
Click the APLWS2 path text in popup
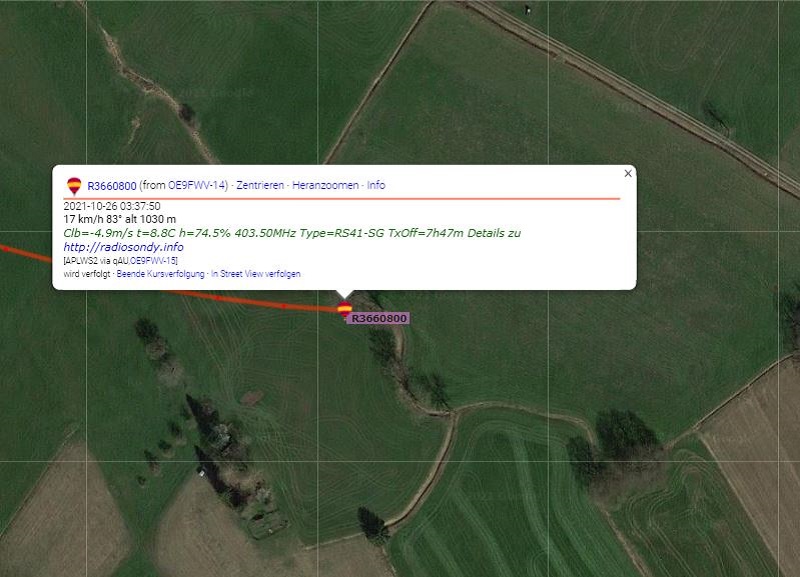pos(120,261)
